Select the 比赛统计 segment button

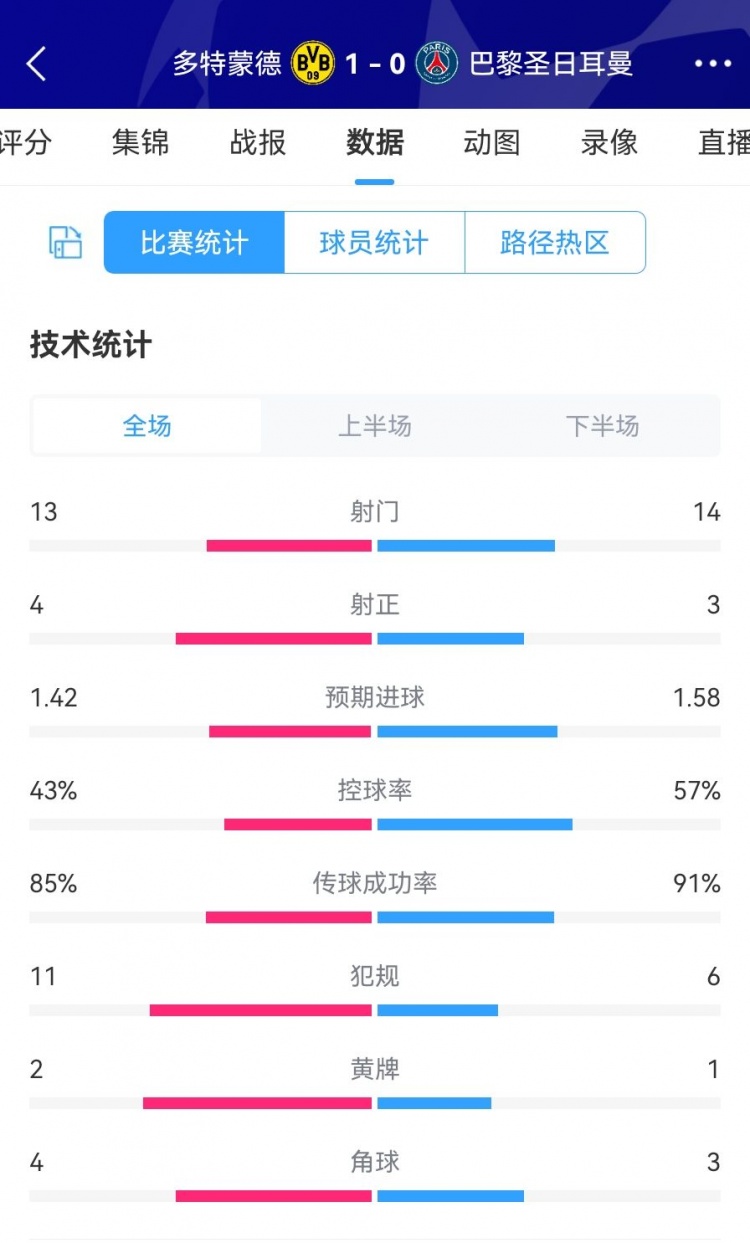tap(194, 242)
